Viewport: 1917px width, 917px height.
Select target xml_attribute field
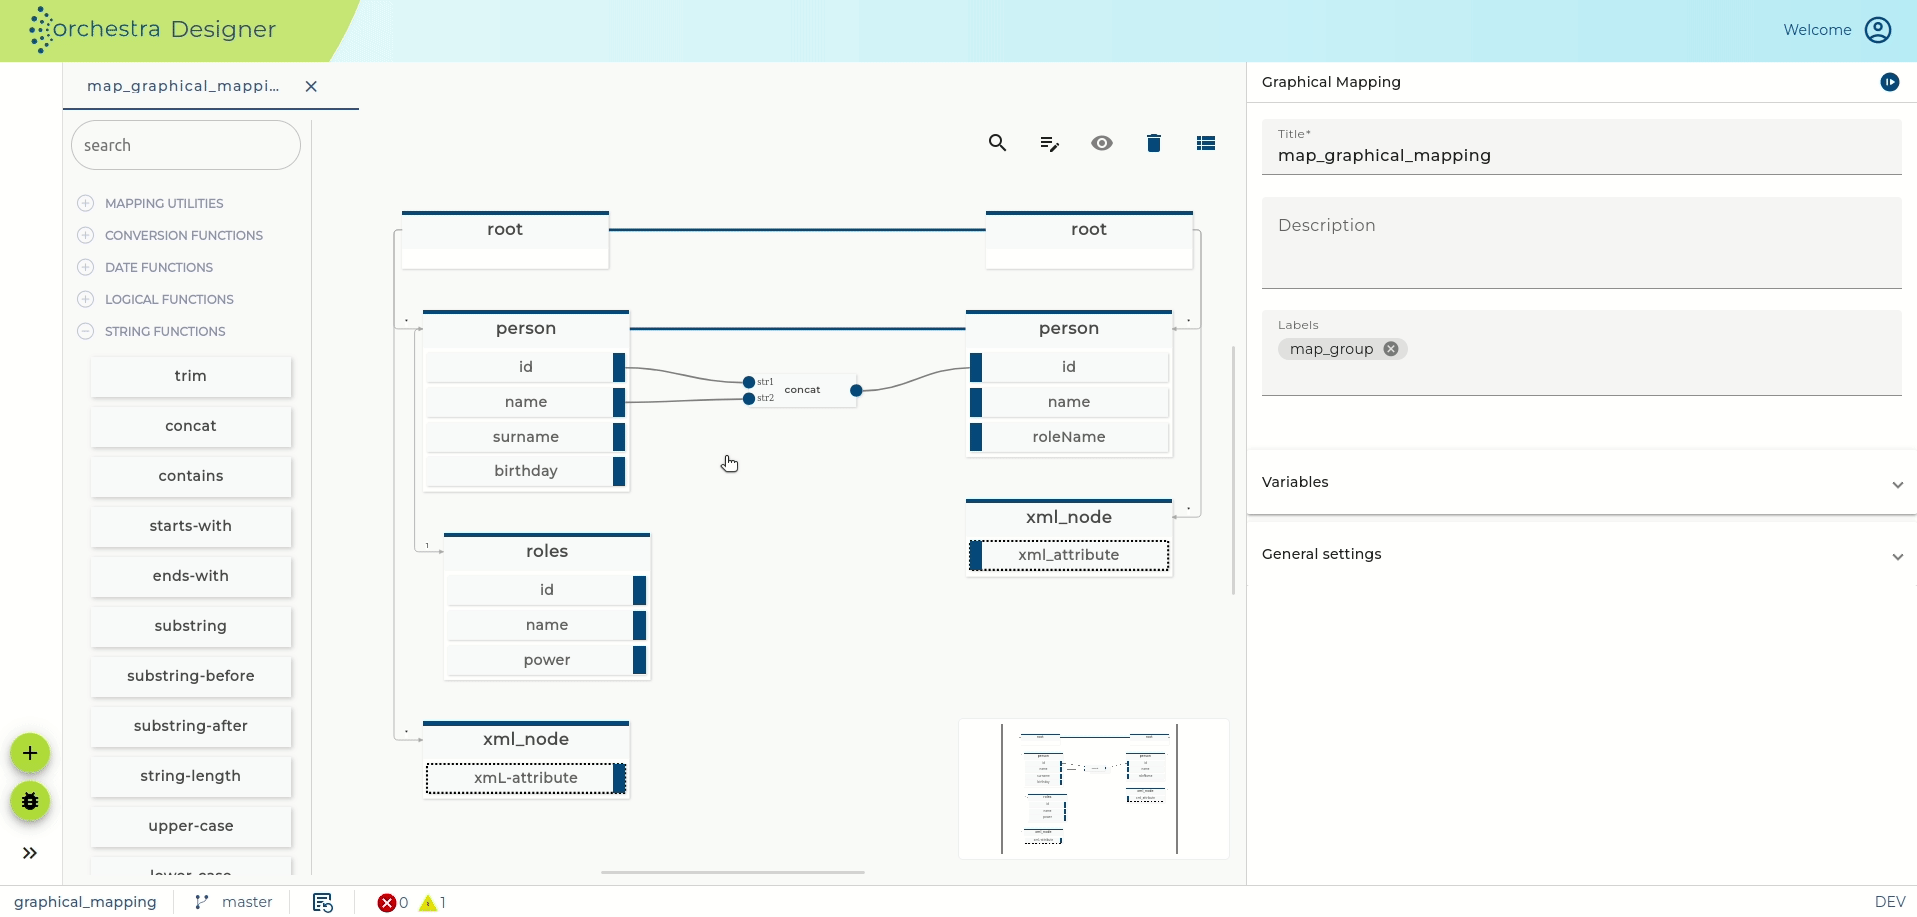click(1069, 555)
